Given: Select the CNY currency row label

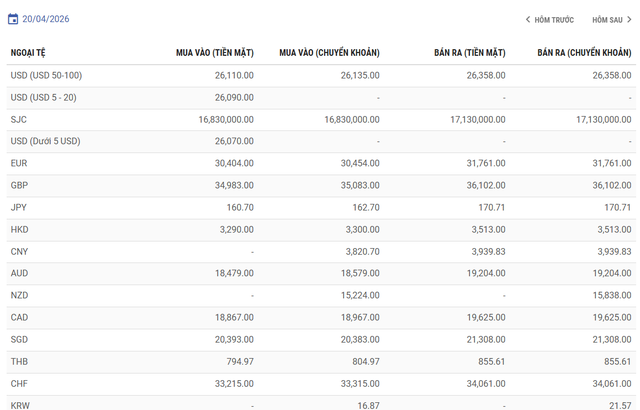Looking at the screenshot, I should coord(19,251).
